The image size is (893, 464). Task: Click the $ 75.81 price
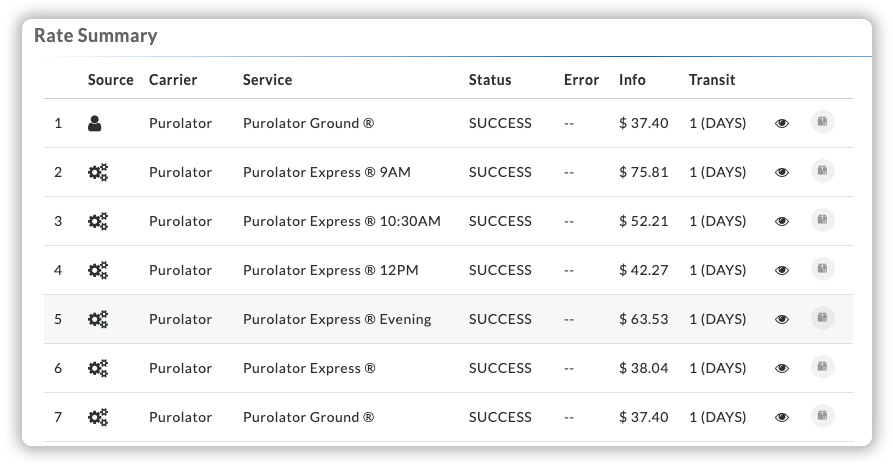click(644, 172)
